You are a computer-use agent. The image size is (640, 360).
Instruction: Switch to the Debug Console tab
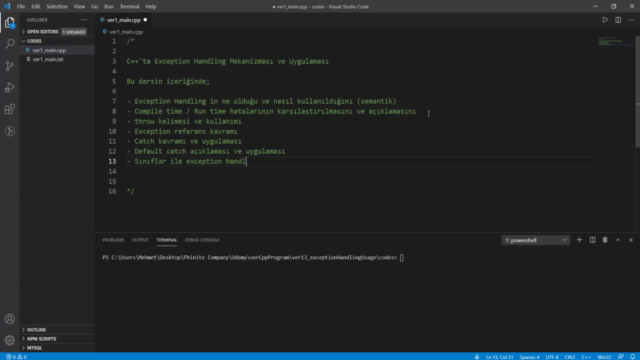click(x=202, y=240)
